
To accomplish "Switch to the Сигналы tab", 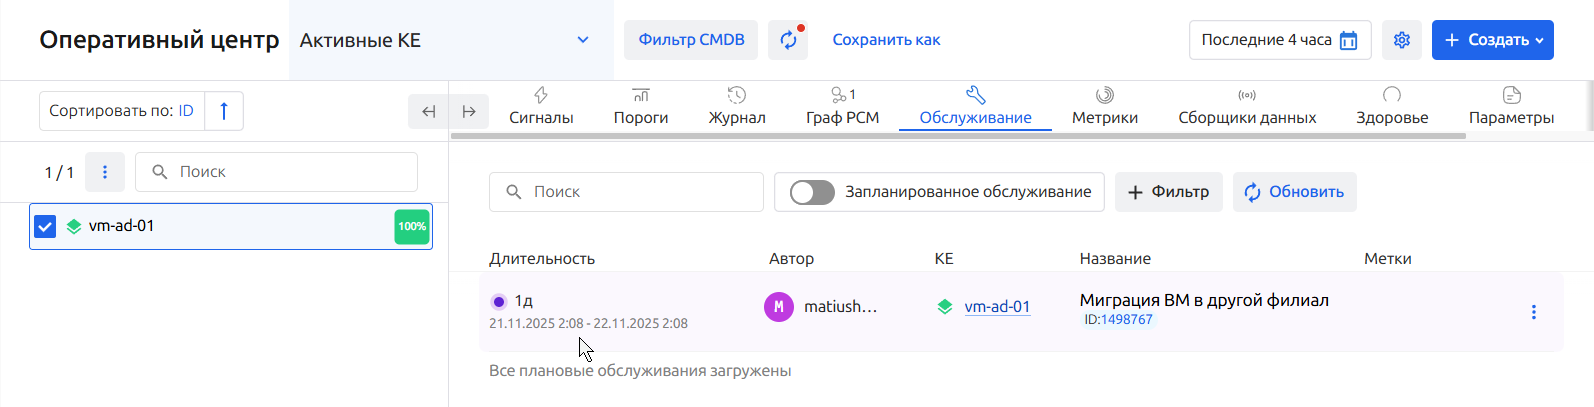I will (x=541, y=107).
